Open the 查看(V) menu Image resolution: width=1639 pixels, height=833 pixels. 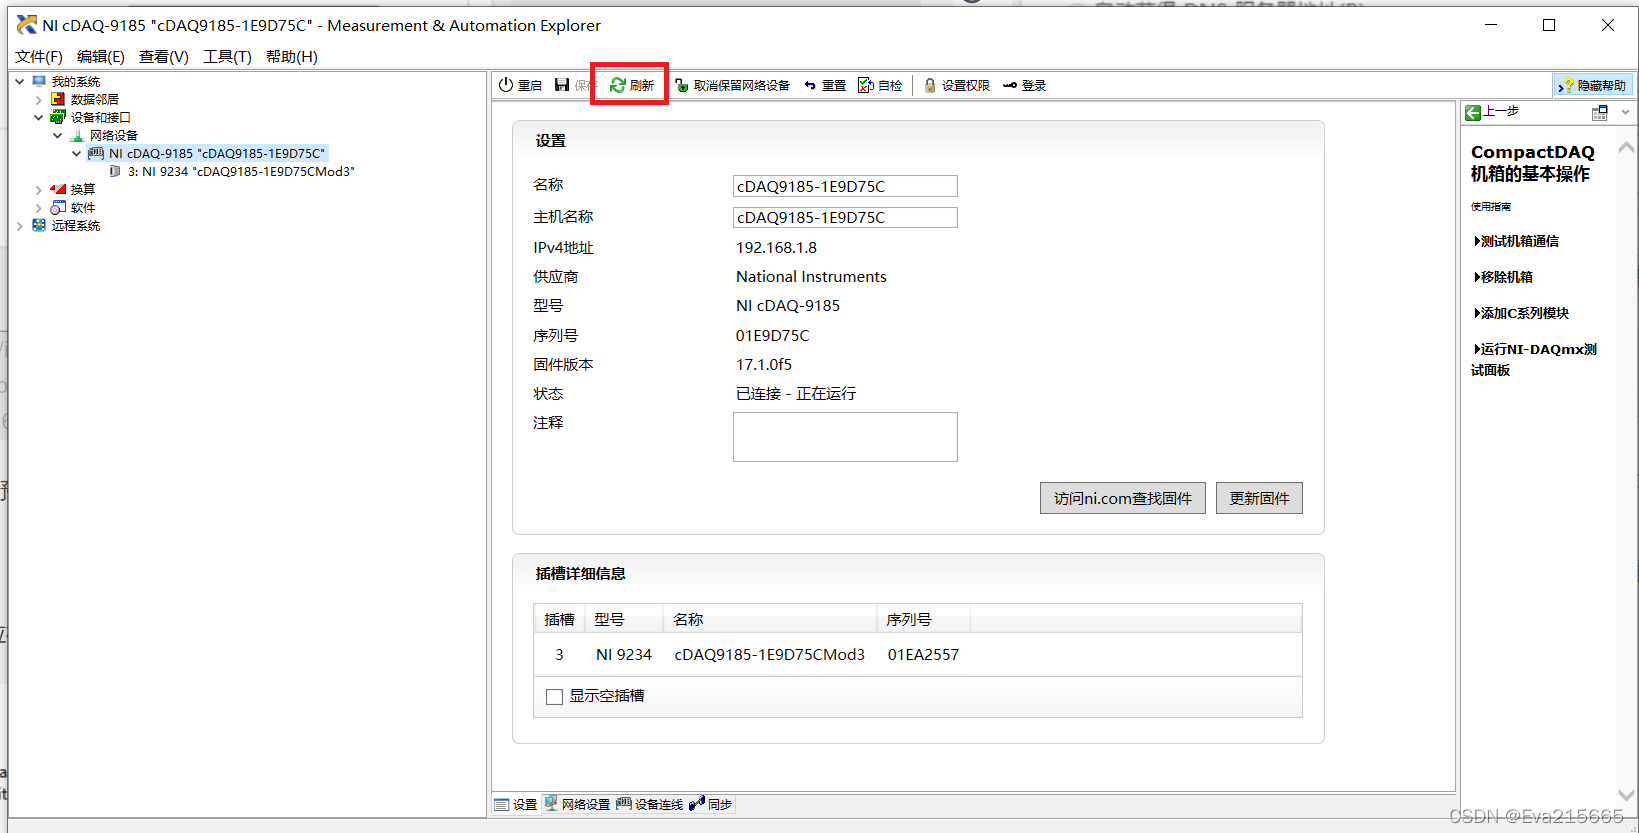coord(164,56)
